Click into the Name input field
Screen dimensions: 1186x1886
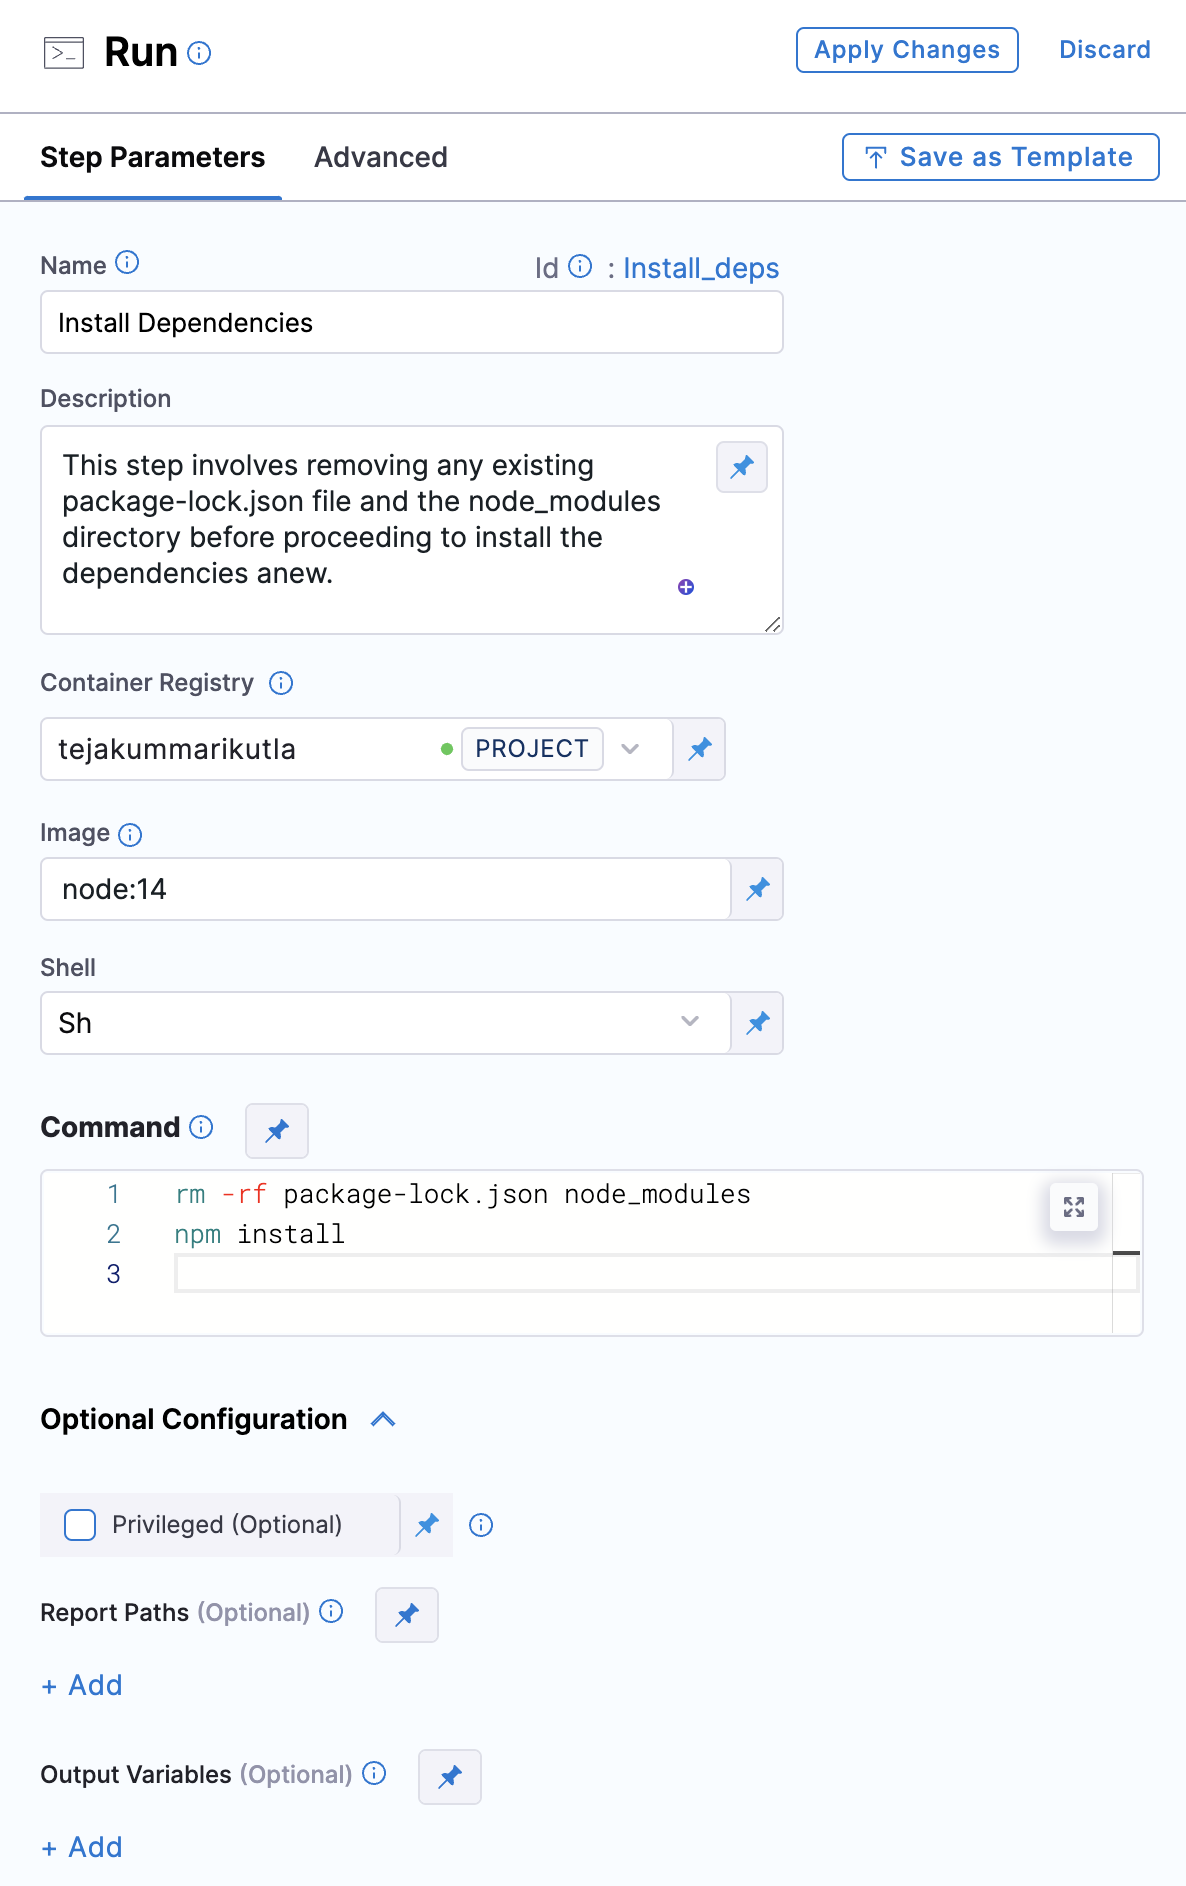click(412, 322)
